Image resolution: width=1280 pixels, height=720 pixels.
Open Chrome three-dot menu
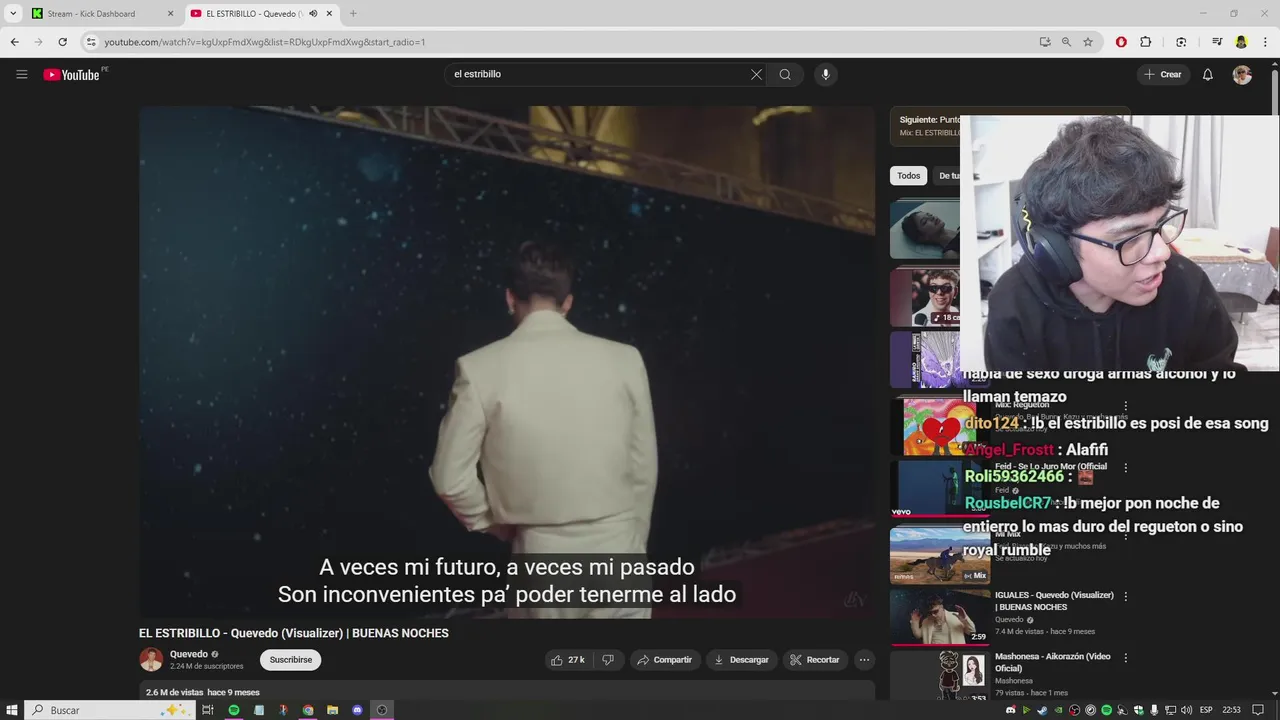pyautogui.click(x=1265, y=42)
